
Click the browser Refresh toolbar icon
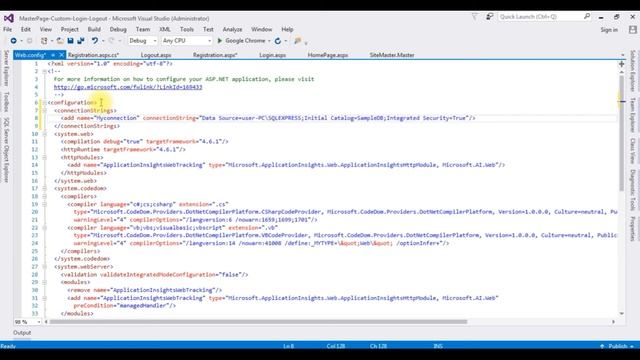tap(278, 41)
